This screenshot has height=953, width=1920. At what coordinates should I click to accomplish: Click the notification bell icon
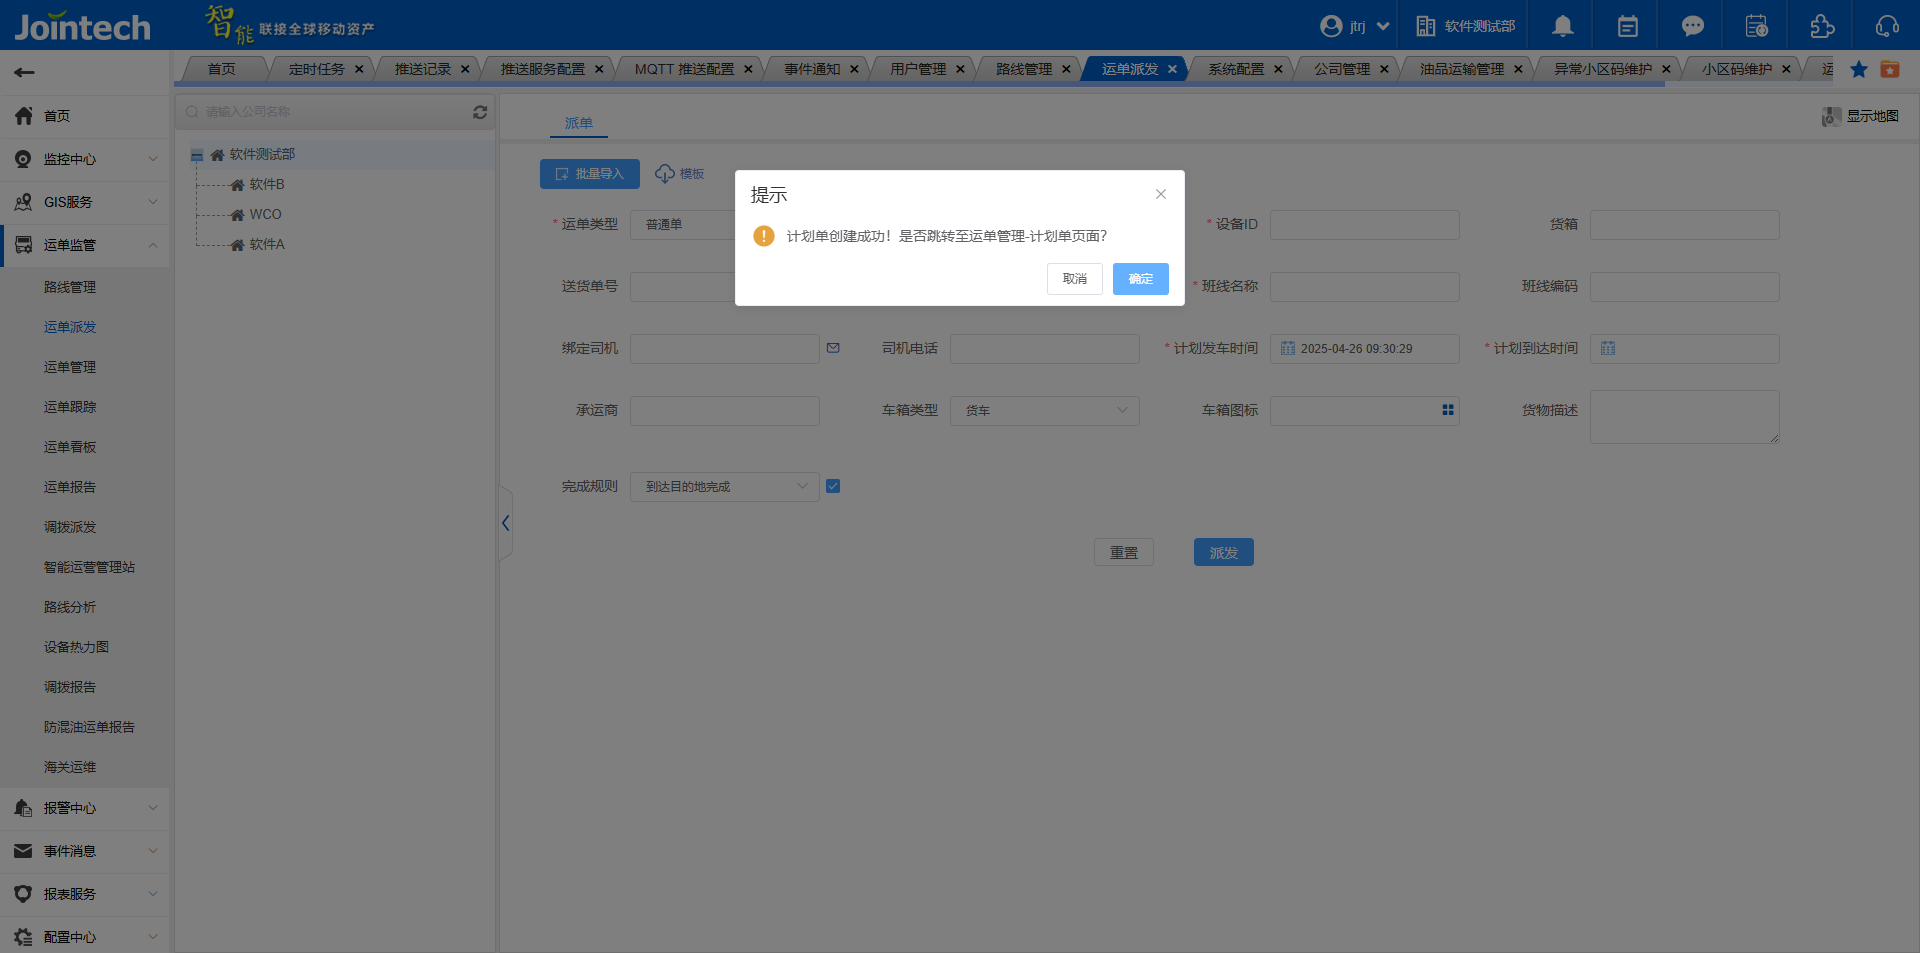(x=1562, y=26)
